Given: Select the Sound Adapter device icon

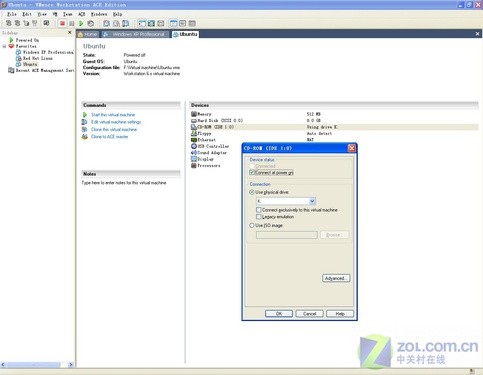Looking at the screenshot, I should coord(194,153).
